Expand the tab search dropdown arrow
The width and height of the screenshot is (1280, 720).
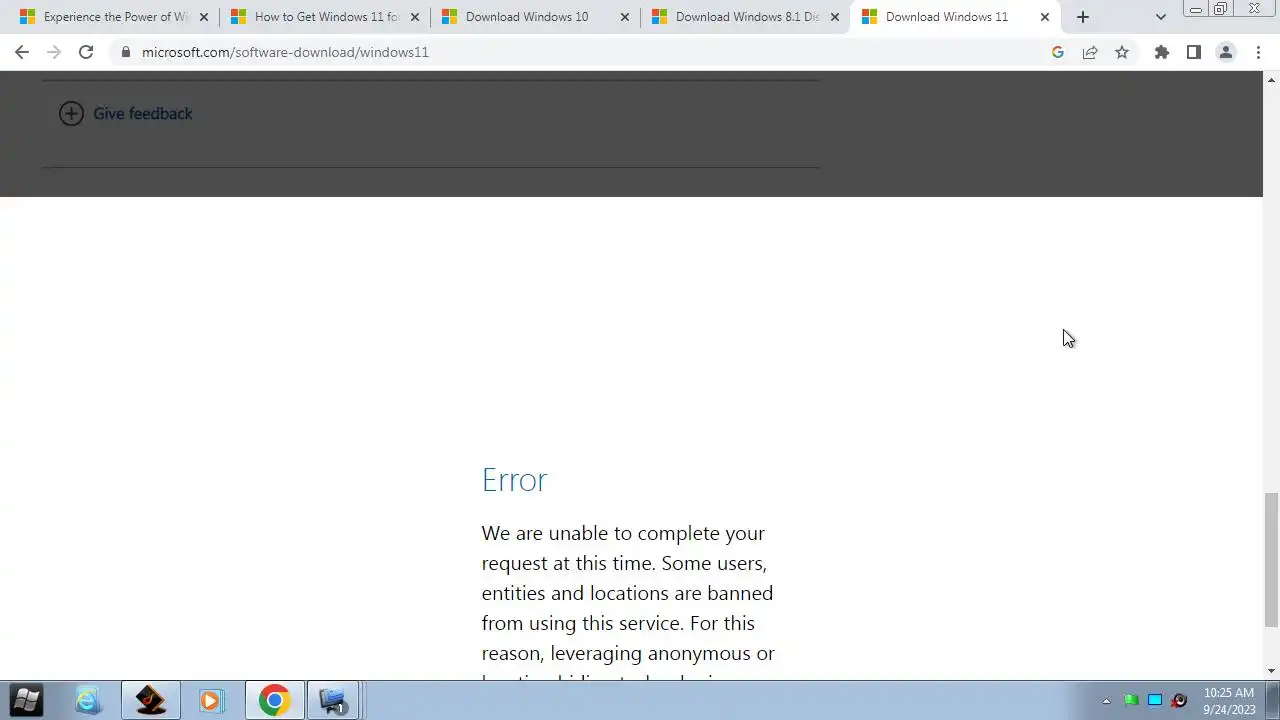tap(1161, 17)
